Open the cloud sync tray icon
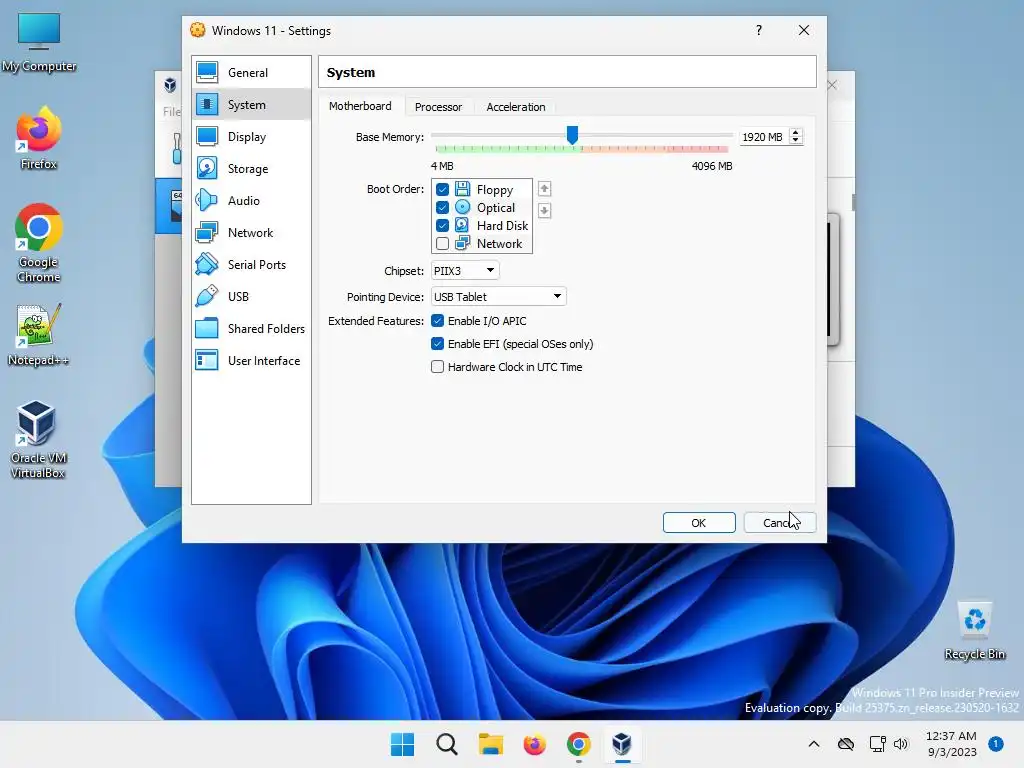The width and height of the screenshot is (1024, 768). (x=846, y=744)
